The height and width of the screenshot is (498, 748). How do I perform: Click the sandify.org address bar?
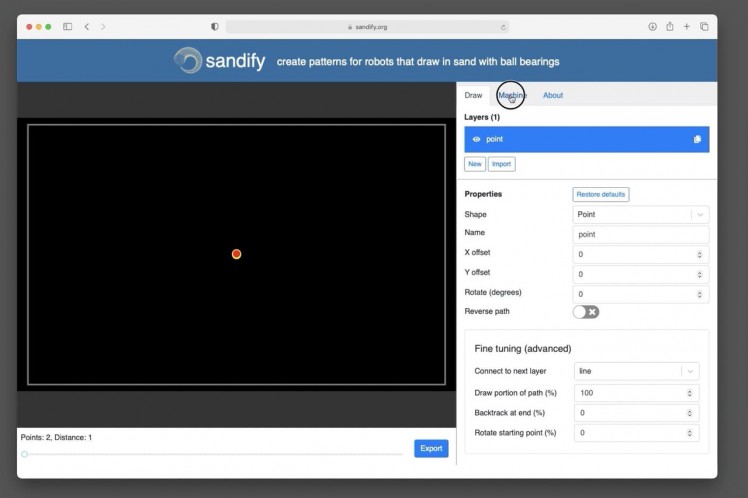367,27
